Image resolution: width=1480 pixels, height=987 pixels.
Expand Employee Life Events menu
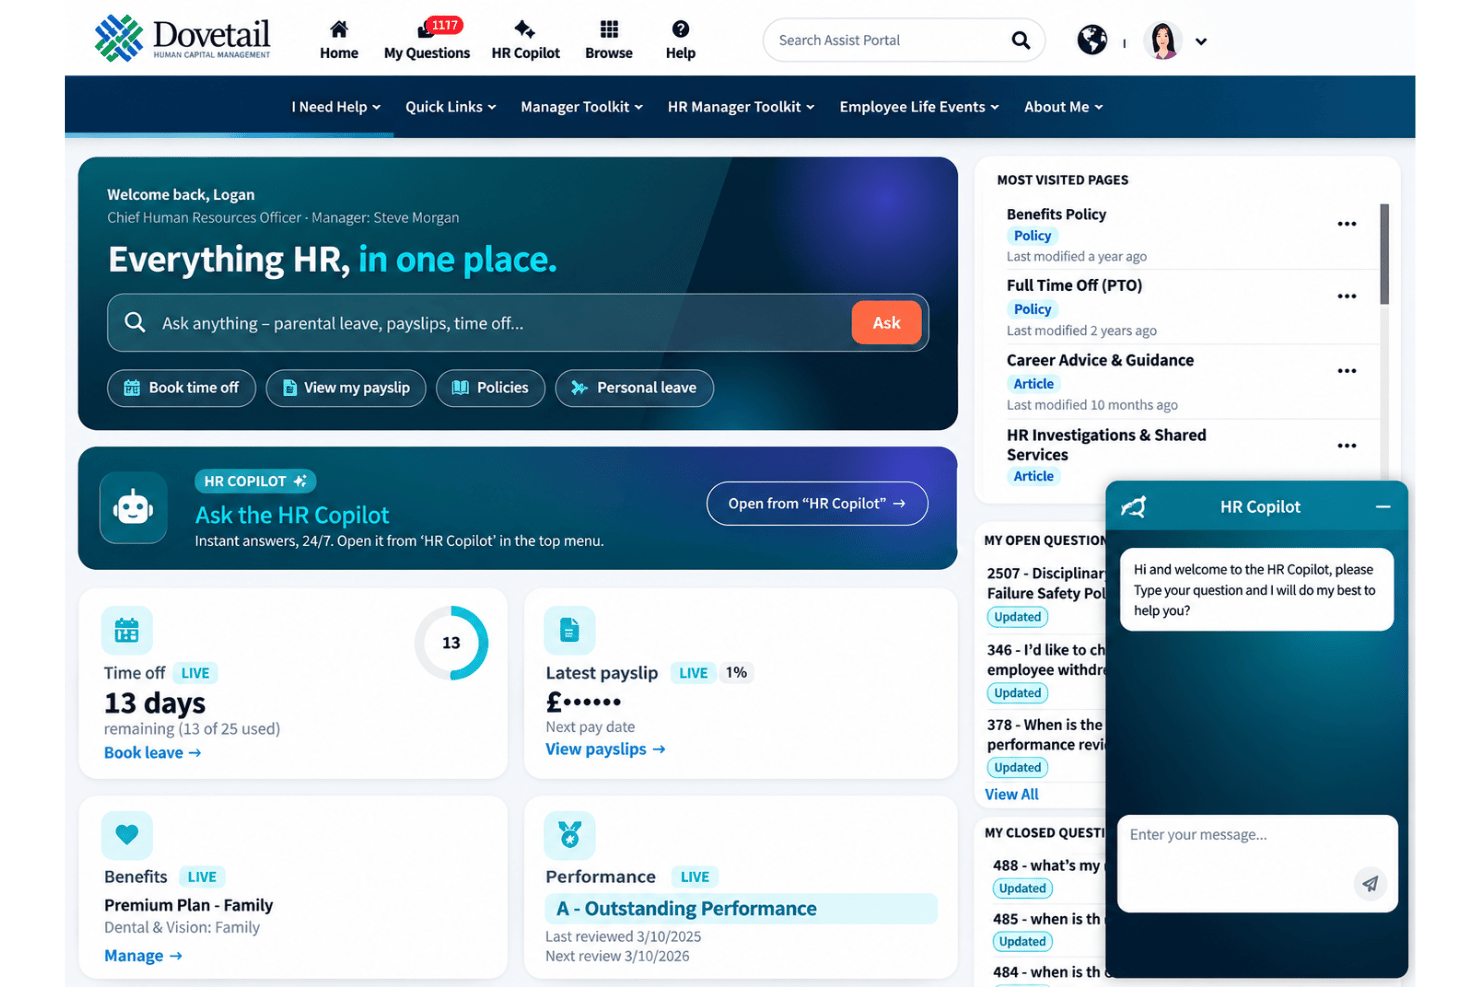click(x=919, y=107)
